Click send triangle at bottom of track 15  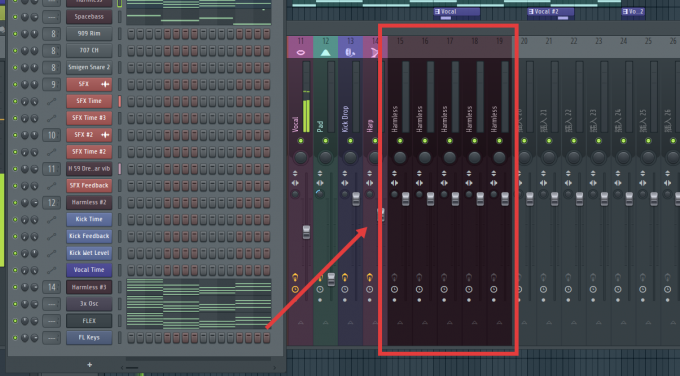point(400,323)
